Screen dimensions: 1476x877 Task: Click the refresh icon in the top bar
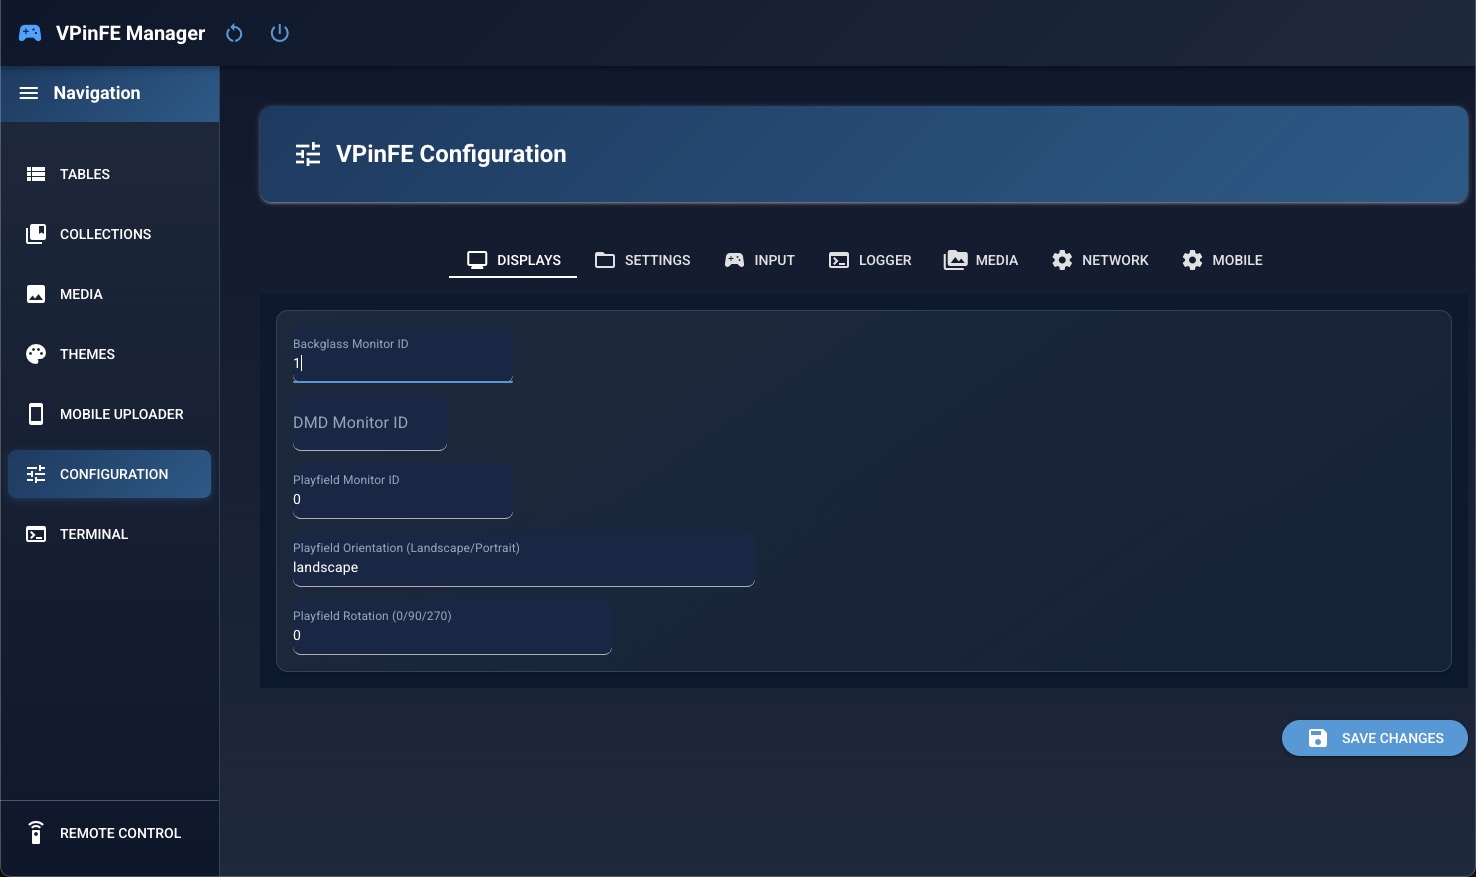[234, 32]
